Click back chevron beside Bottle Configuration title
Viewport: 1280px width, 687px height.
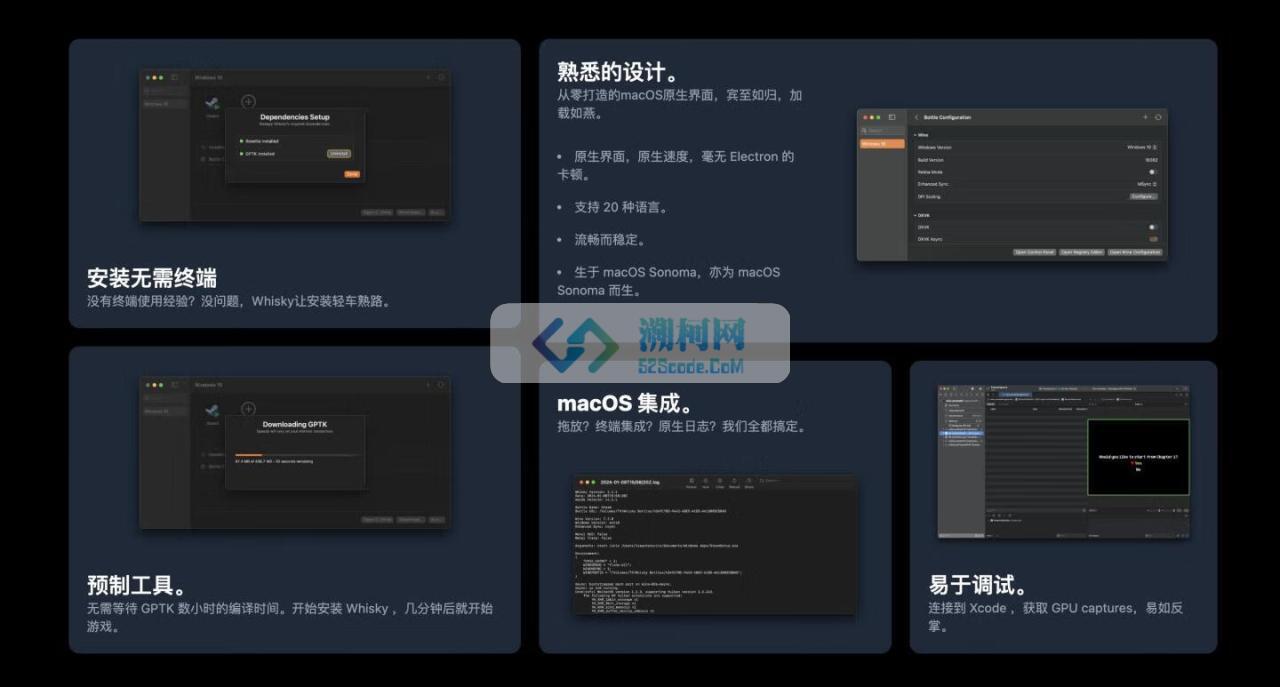point(917,117)
